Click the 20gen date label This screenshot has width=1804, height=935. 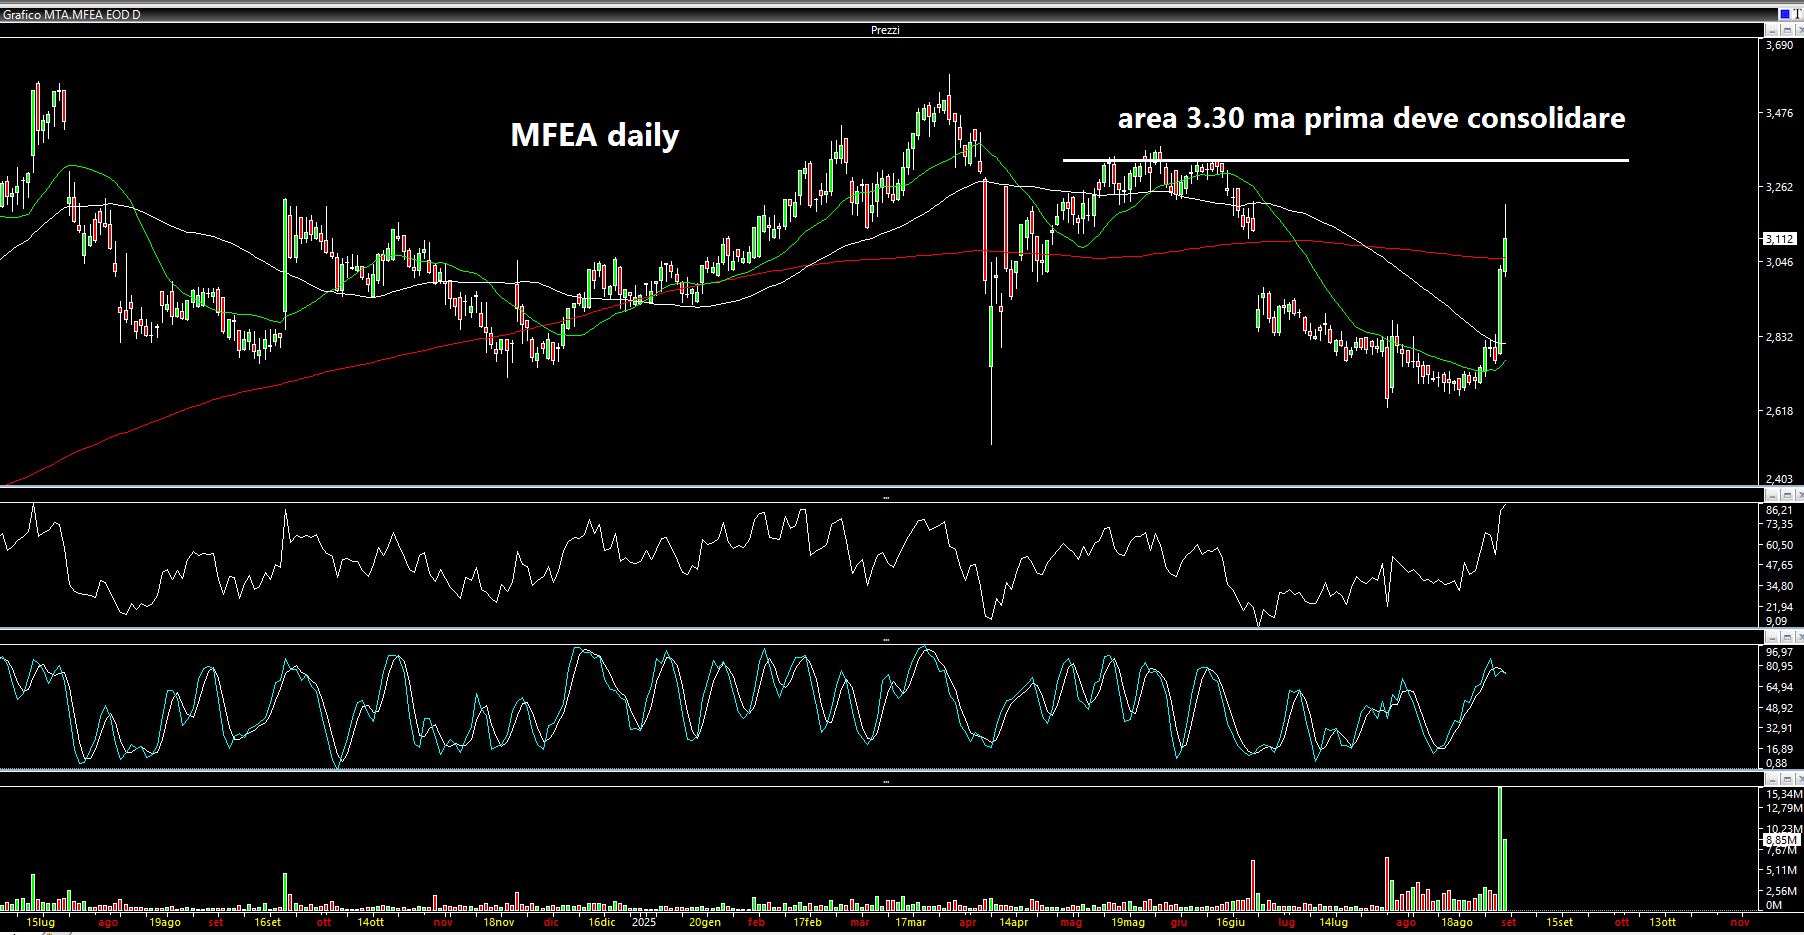point(705,922)
